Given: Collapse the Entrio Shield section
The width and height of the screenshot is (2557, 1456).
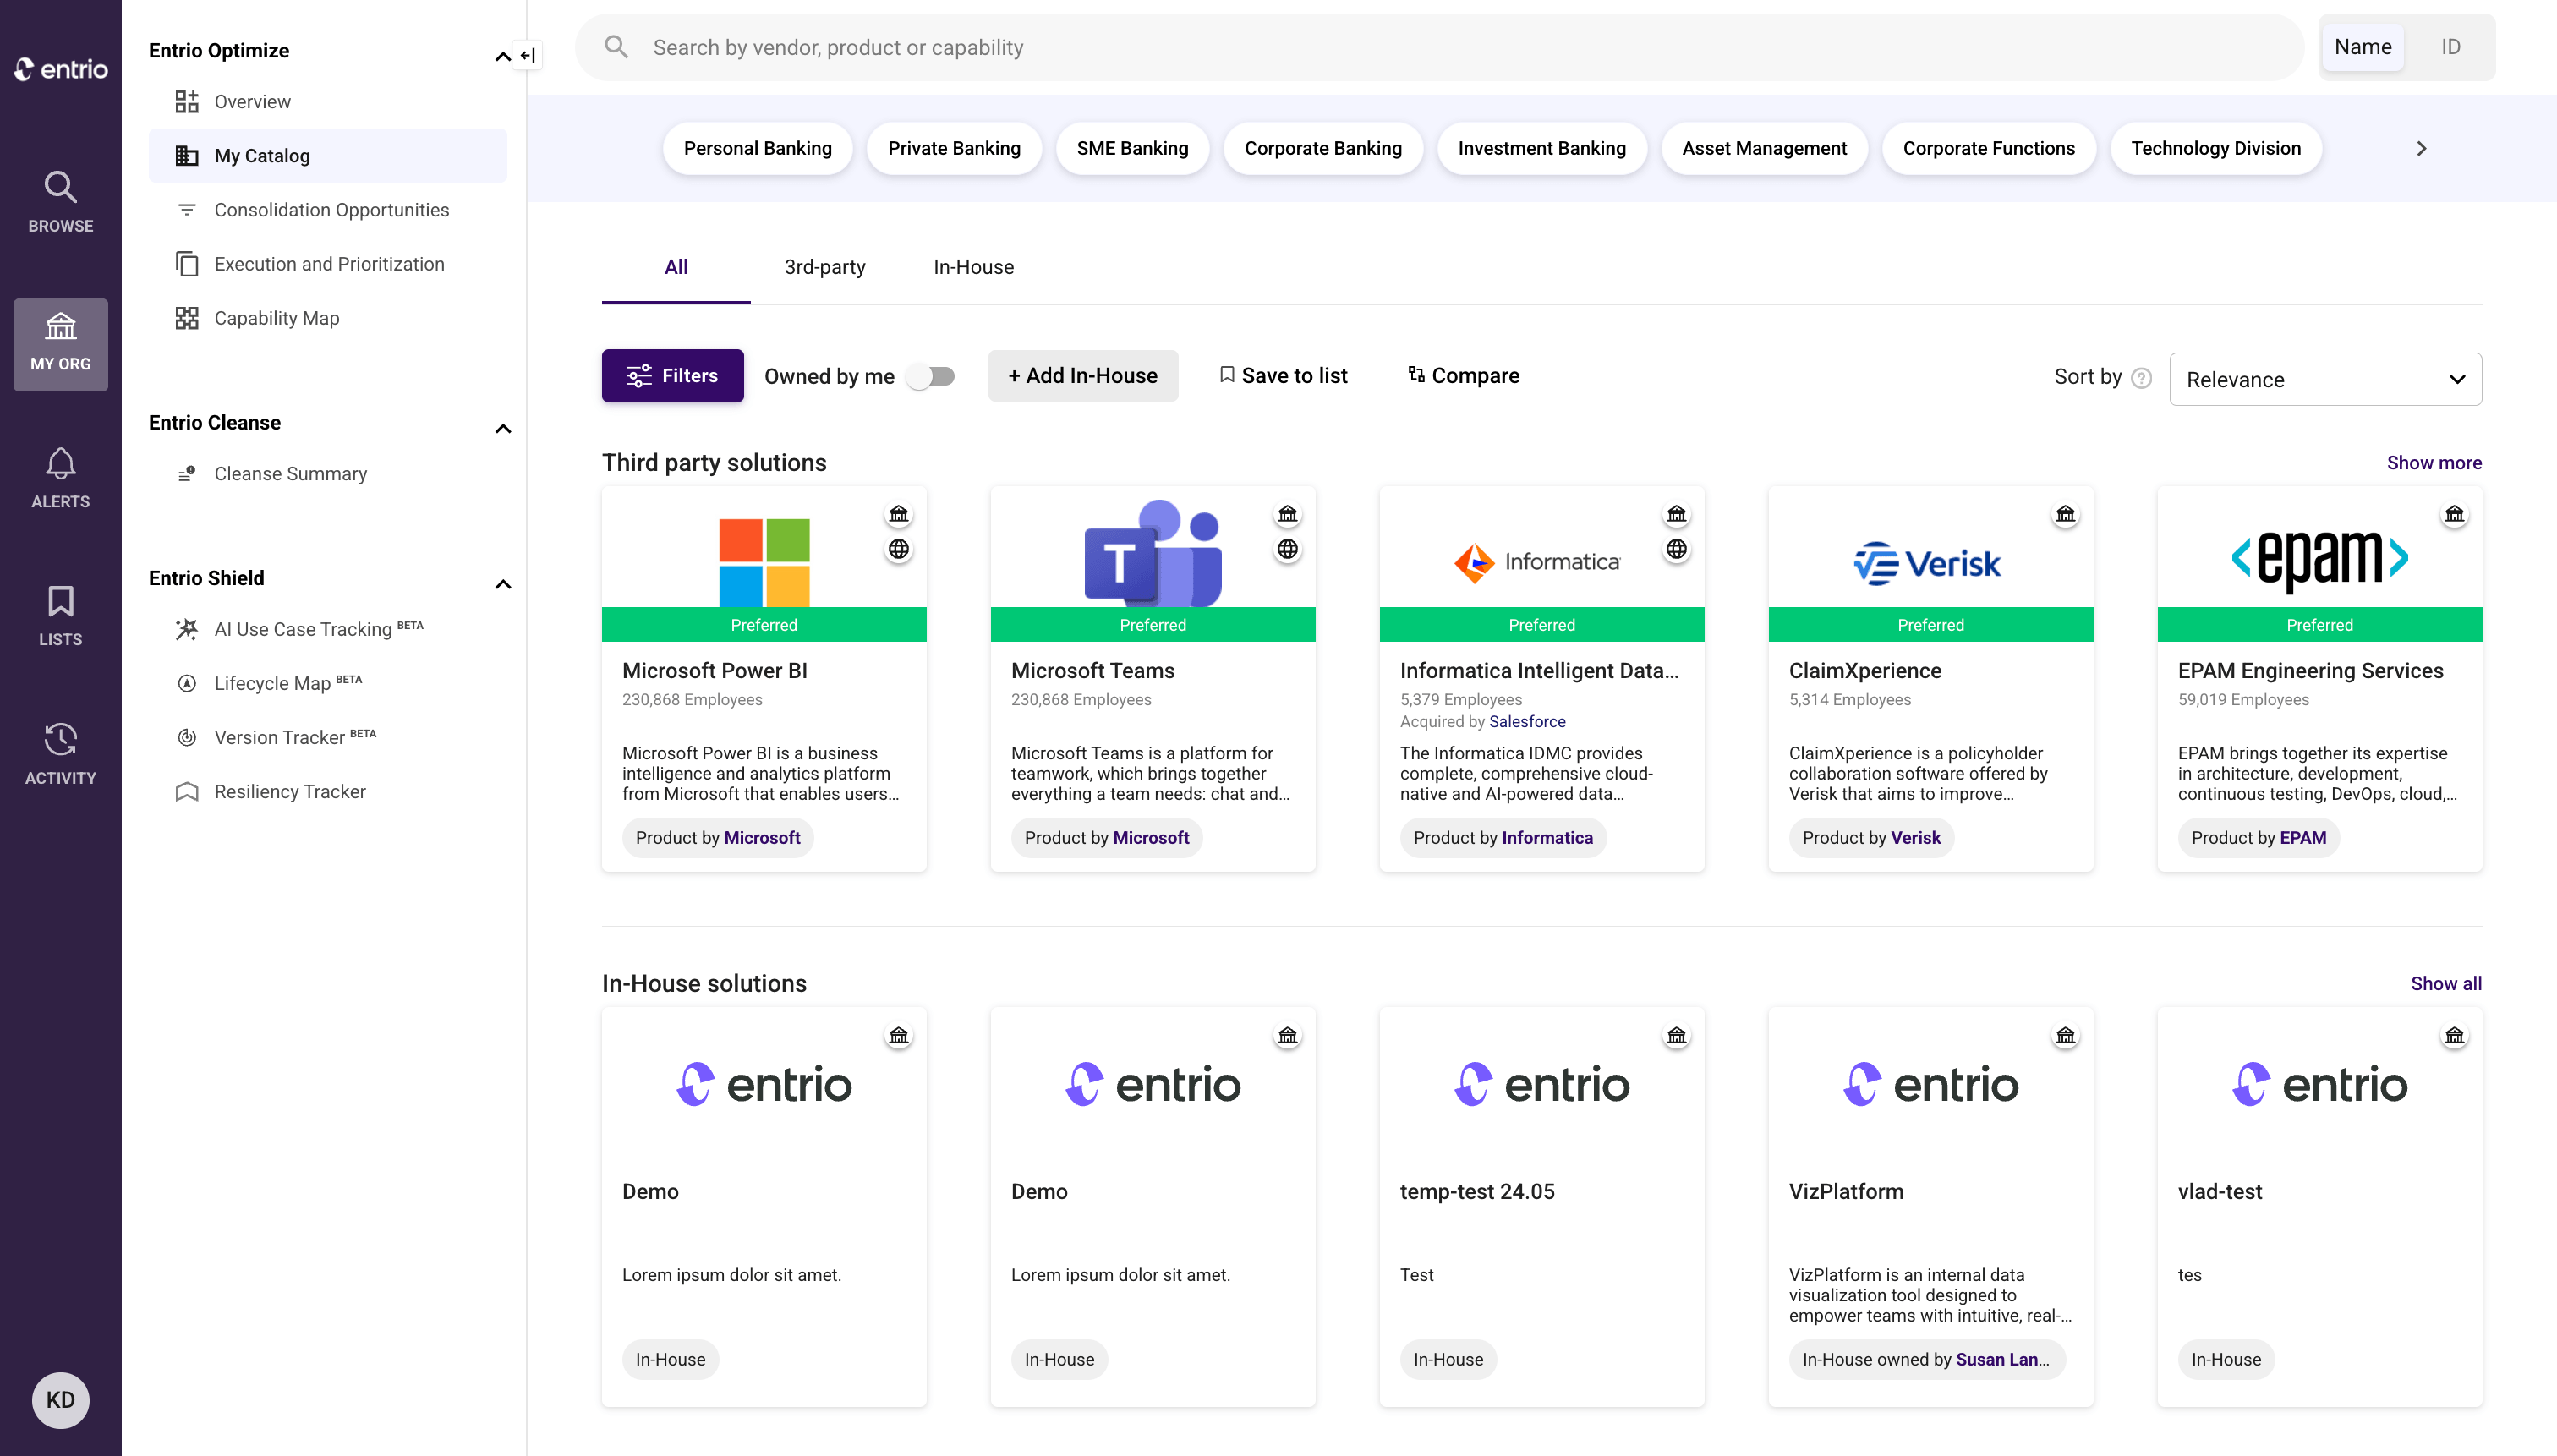Looking at the screenshot, I should (x=503, y=584).
